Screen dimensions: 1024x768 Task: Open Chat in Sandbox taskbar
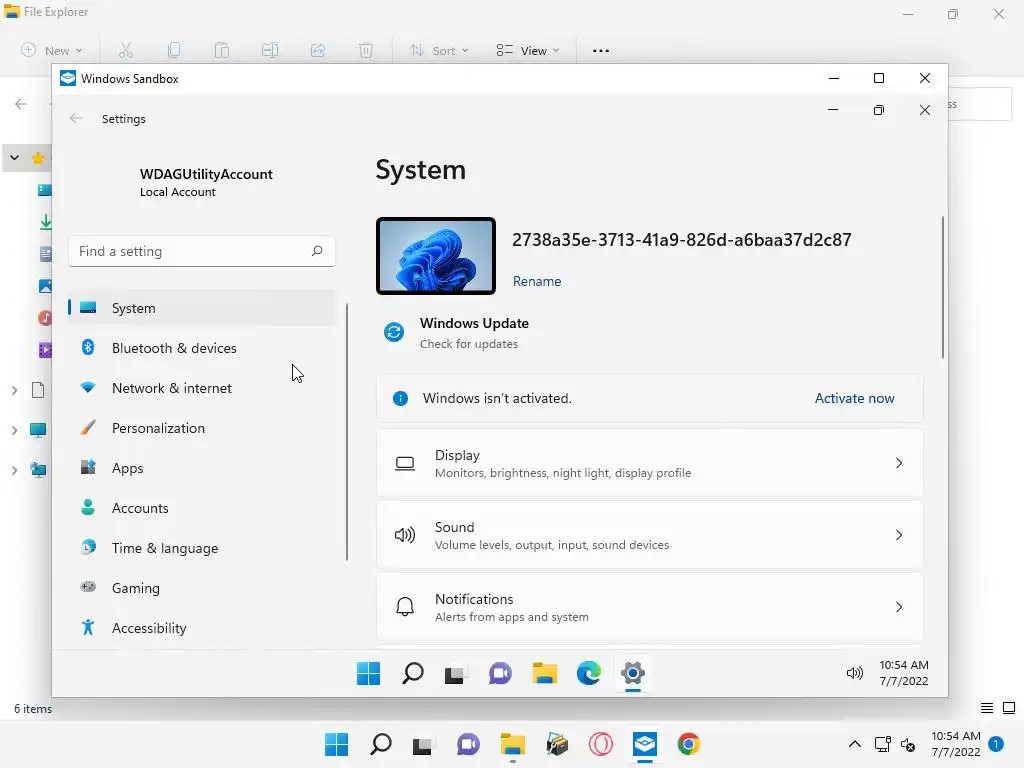(500, 673)
